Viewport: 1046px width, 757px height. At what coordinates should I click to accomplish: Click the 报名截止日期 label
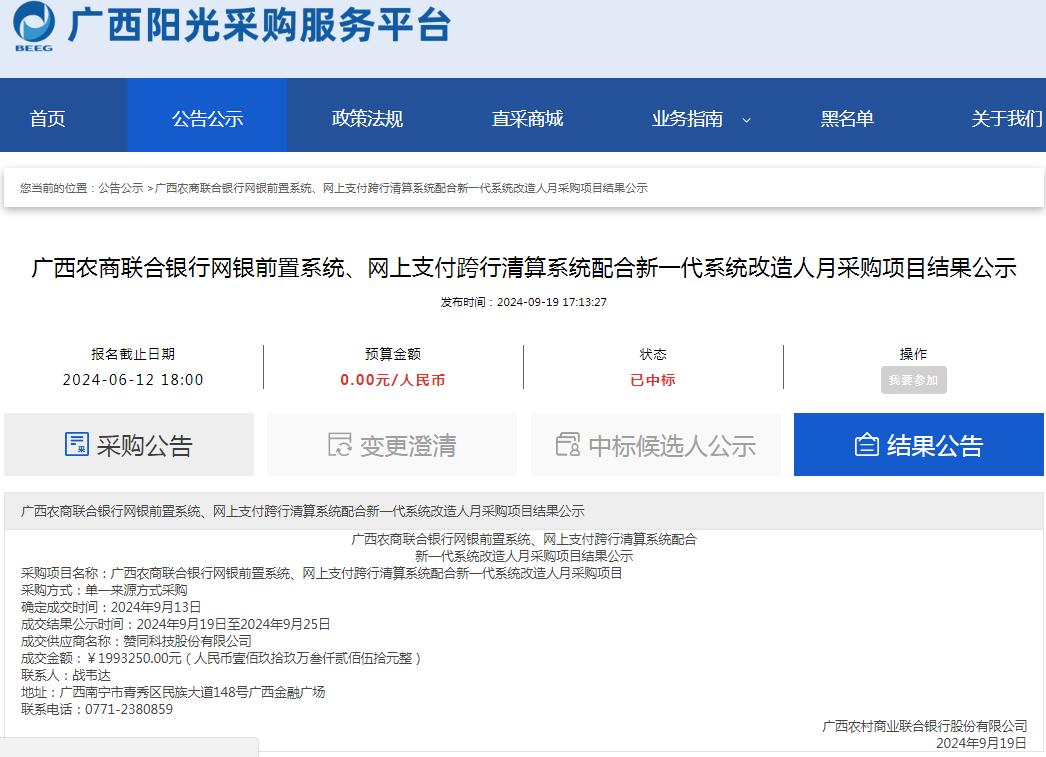pos(133,354)
